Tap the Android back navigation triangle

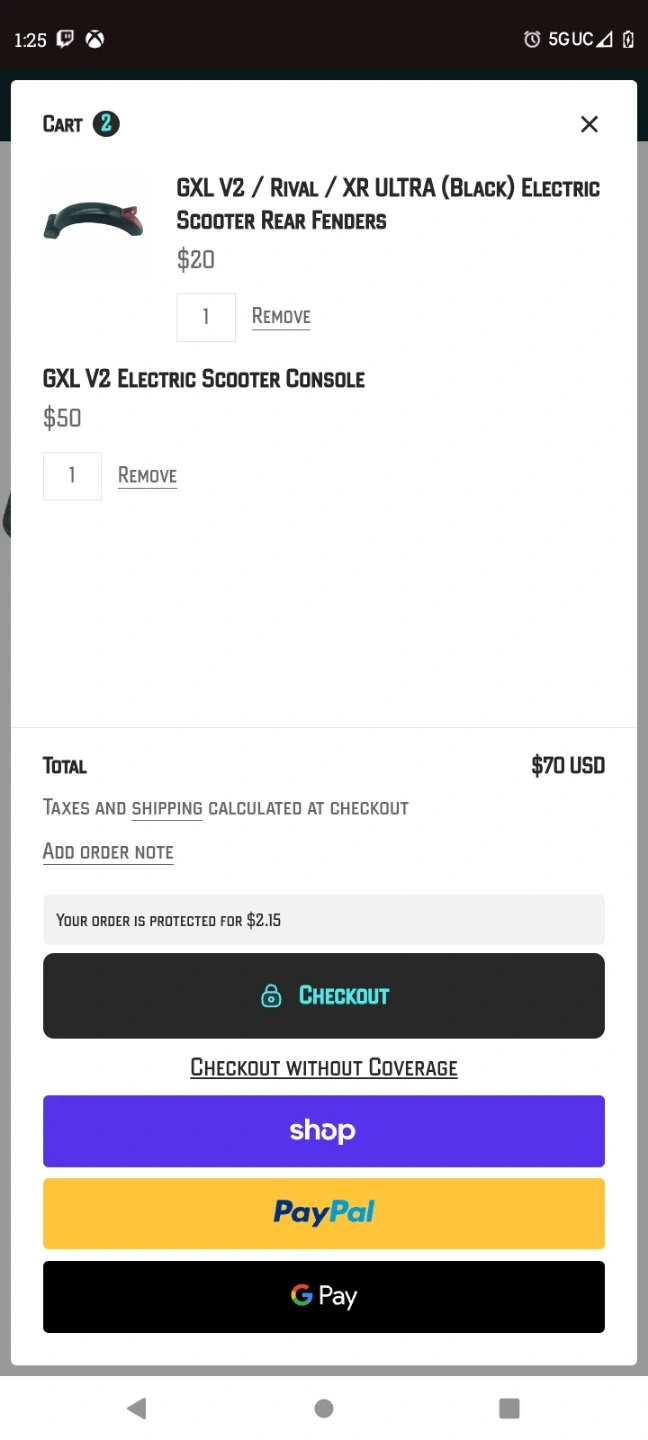[137, 1408]
